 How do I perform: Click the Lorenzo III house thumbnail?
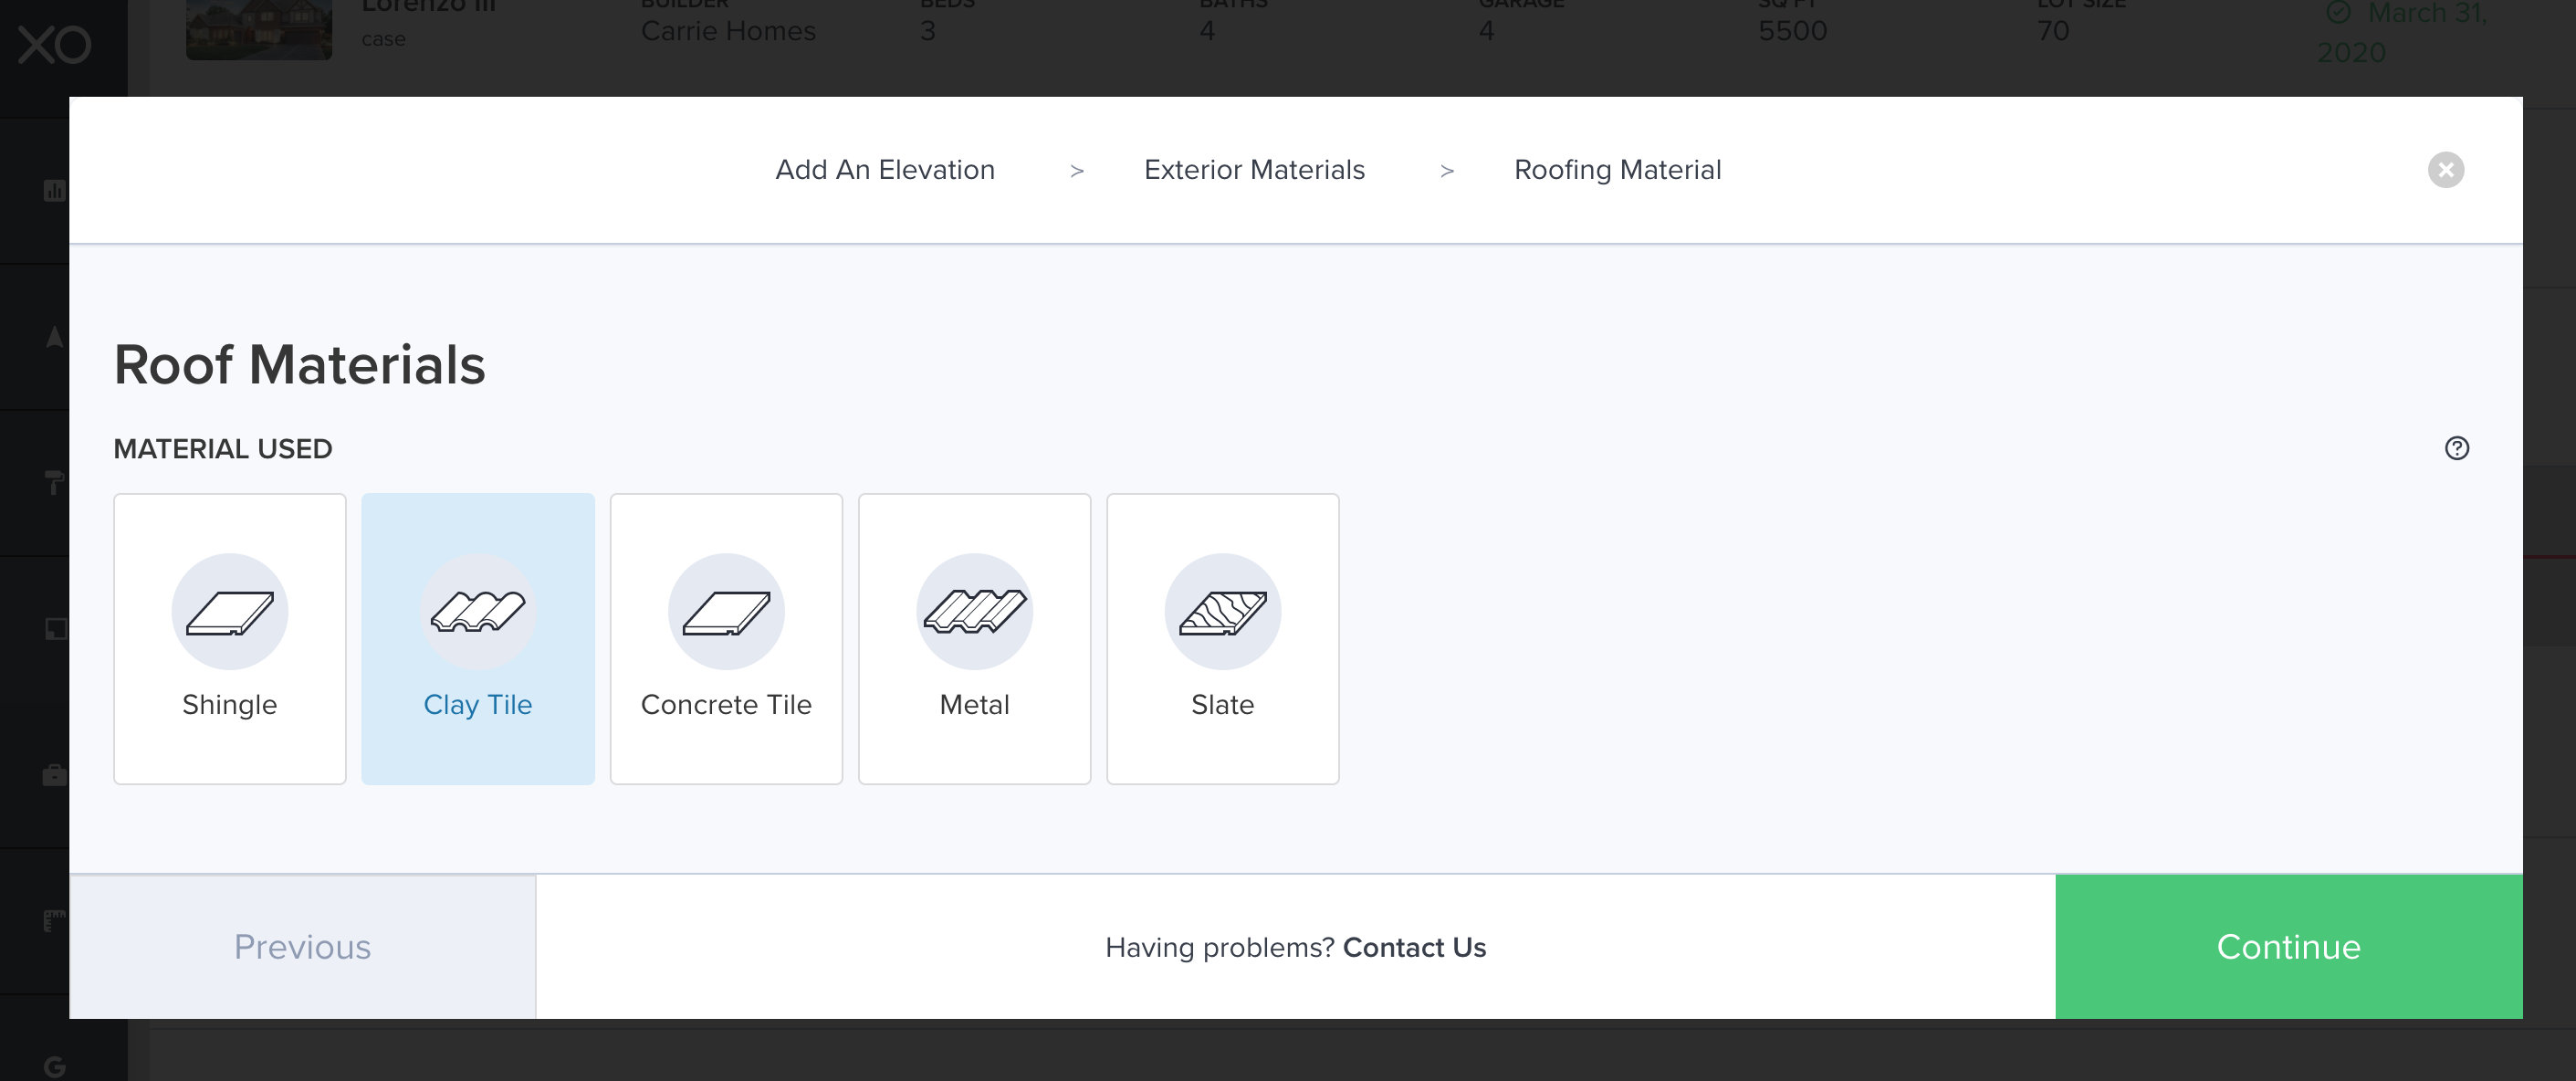tap(259, 30)
